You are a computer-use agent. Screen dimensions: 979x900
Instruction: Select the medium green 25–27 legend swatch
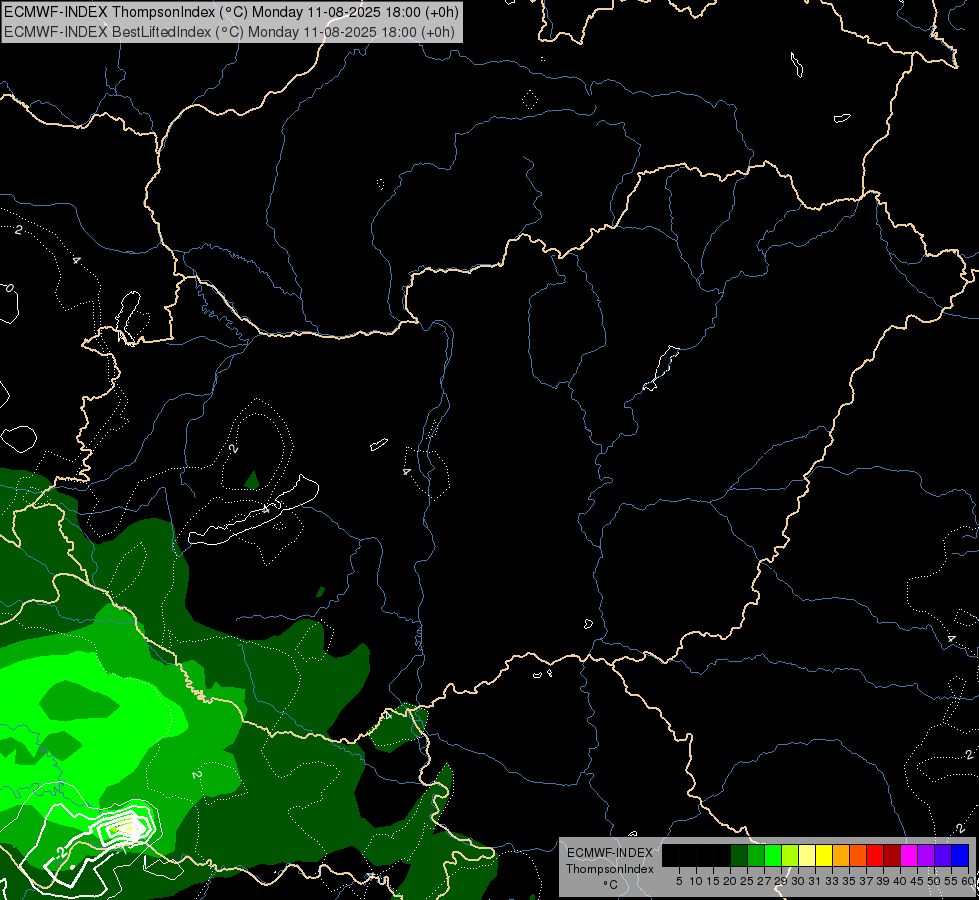click(756, 855)
